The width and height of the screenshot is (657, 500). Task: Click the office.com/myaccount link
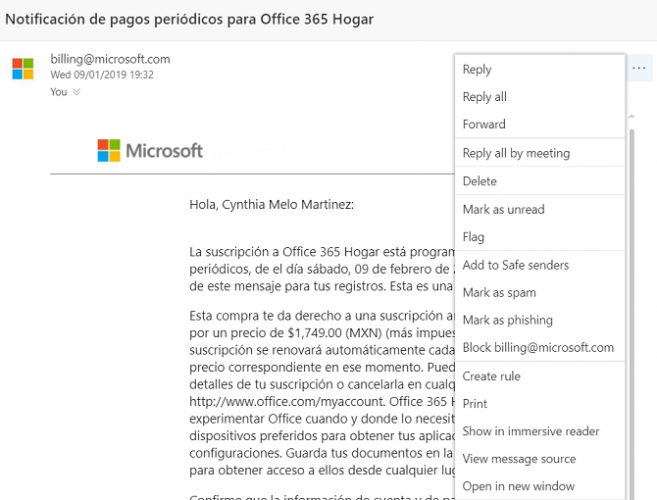[287, 402]
